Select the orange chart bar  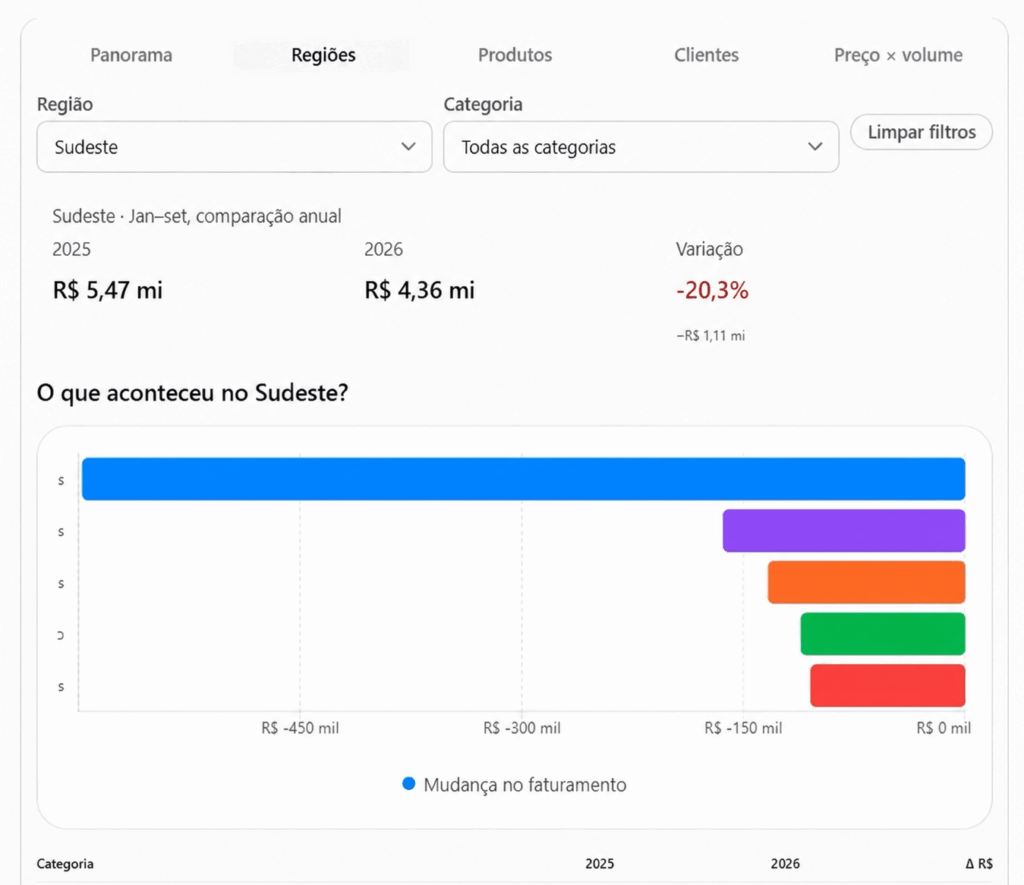(x=866, y=582)
